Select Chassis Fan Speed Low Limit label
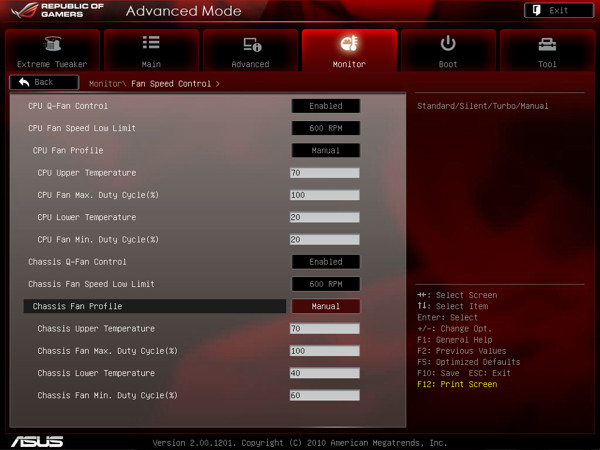This screenshot has height=450, width=600. [x=91, y=284]
